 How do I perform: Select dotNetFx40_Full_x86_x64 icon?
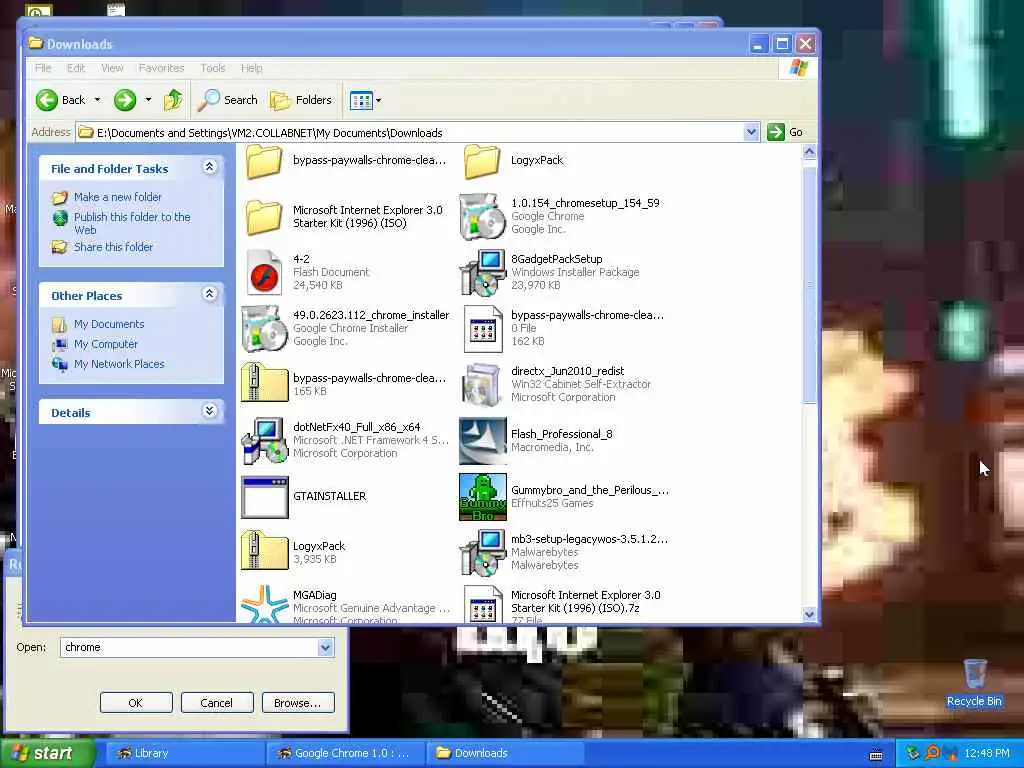[x=264, y=441]
